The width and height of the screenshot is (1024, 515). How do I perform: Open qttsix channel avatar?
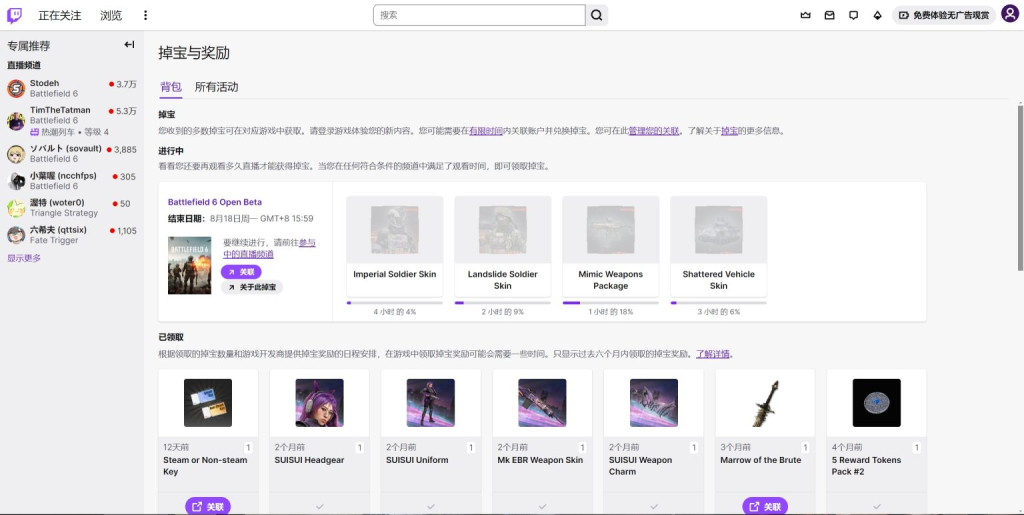coord(16,235)
